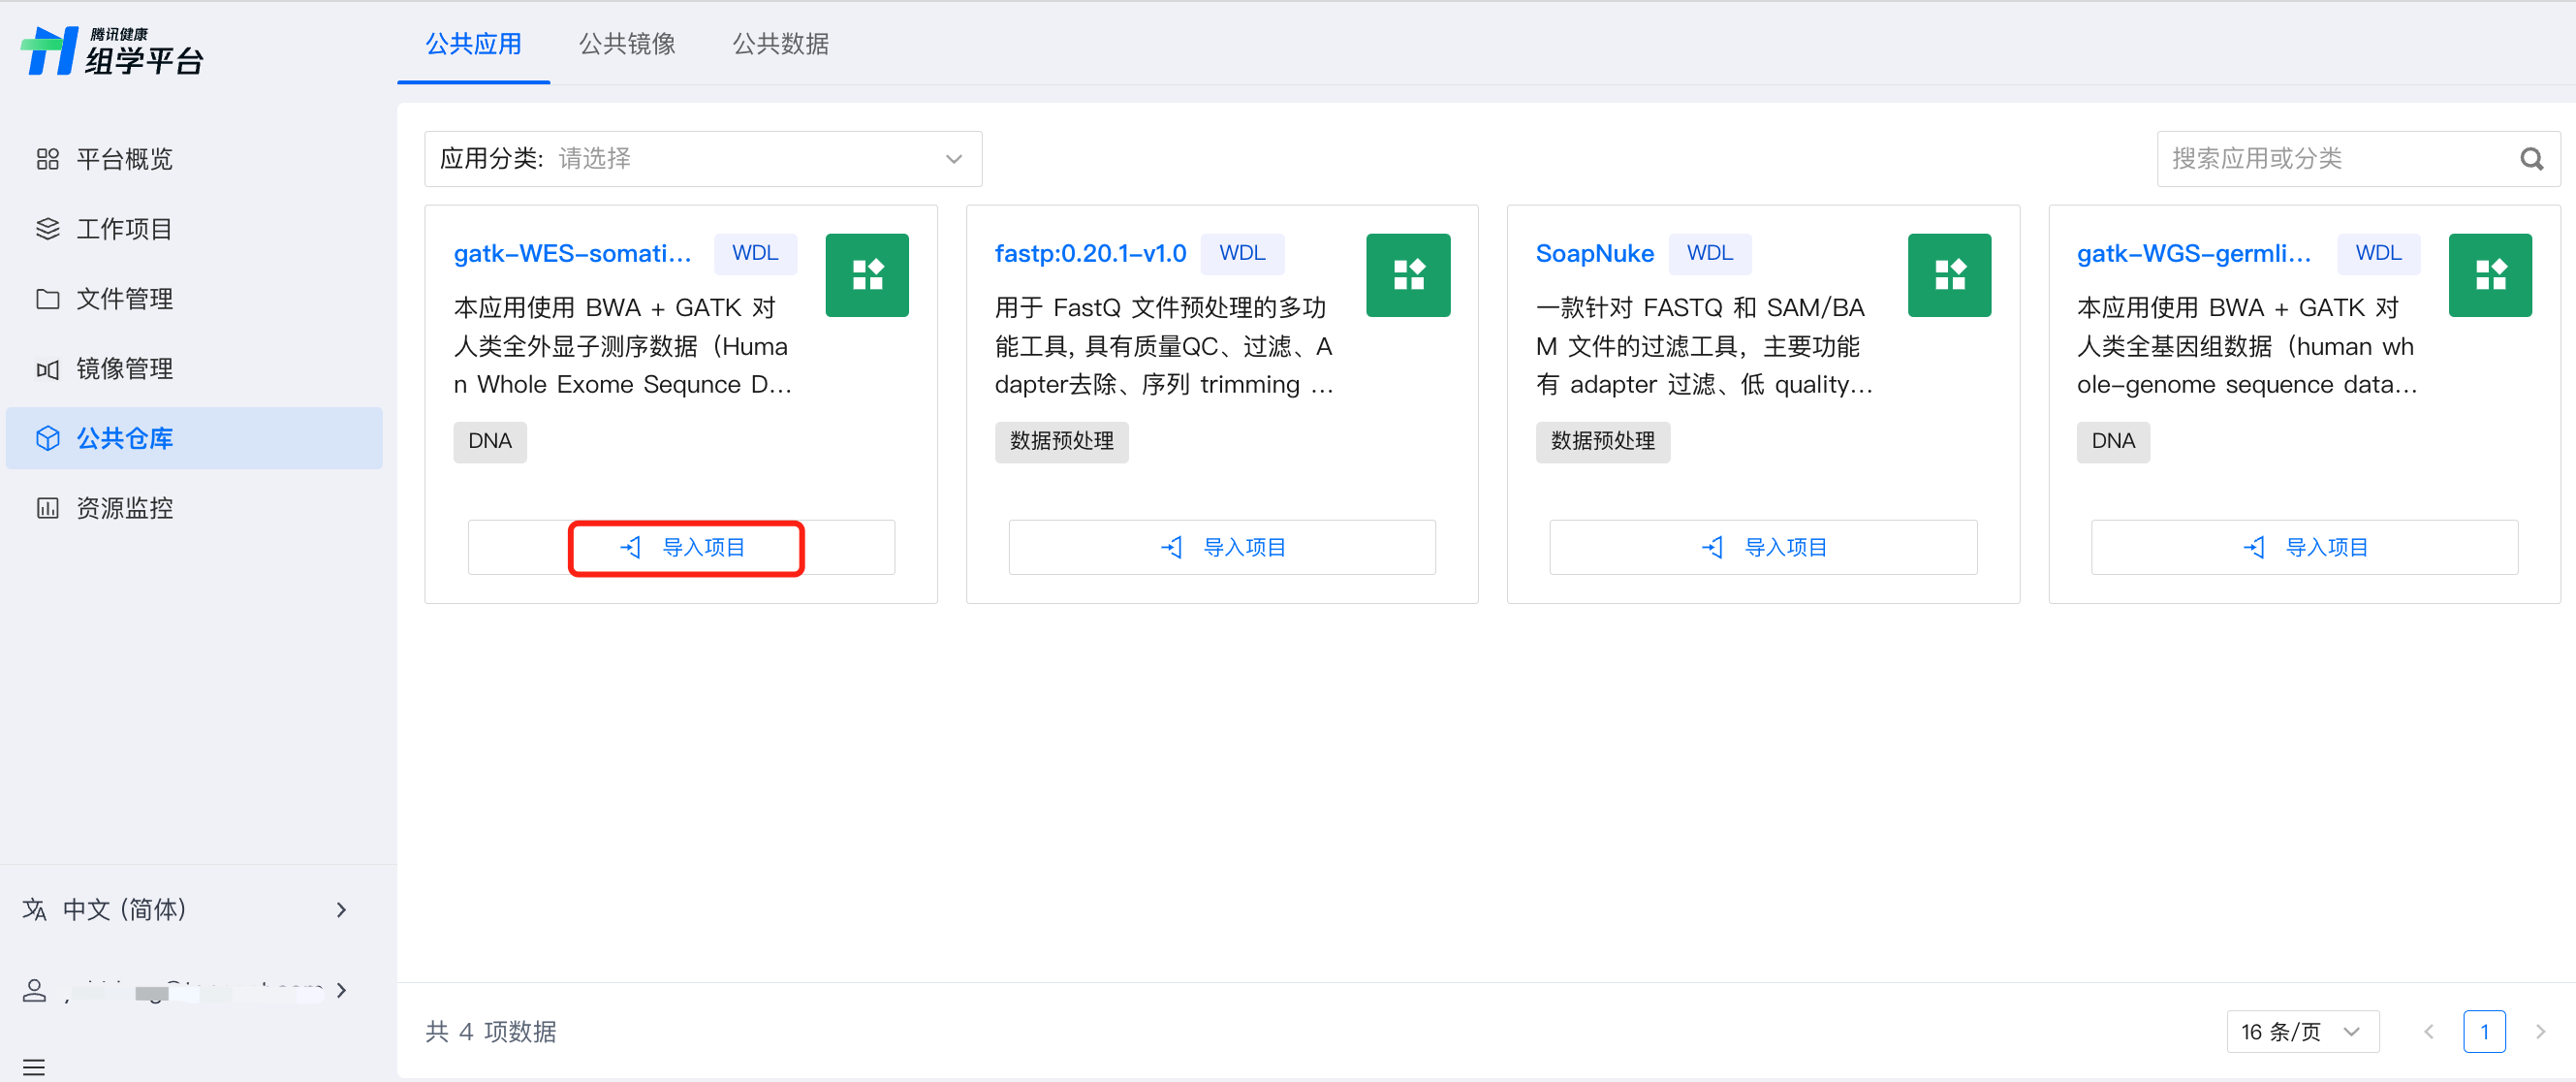Select page 1 in the pagination
The width and height of the screenshot is (2576, 1082).
click(x=2483, y=1031)
